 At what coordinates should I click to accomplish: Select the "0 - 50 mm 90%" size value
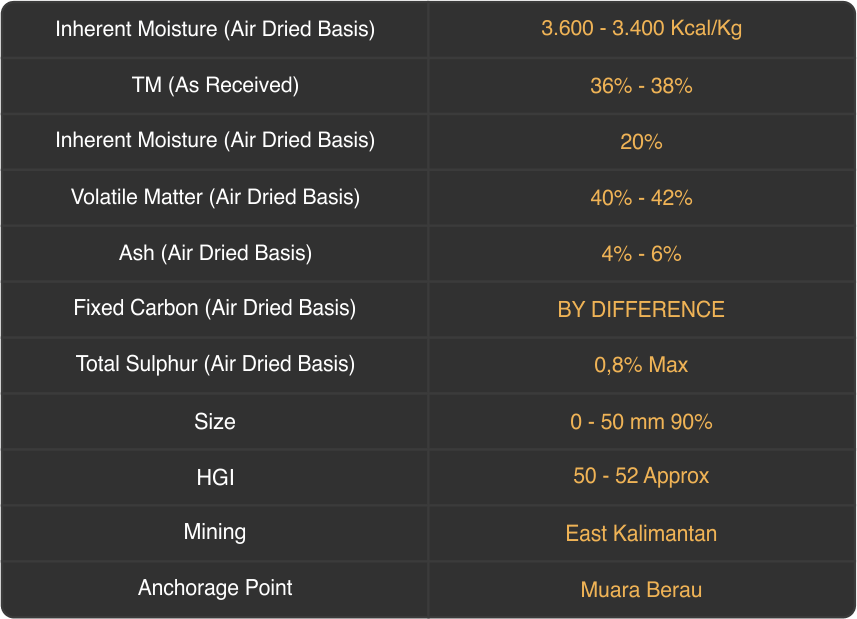(641, 422)
